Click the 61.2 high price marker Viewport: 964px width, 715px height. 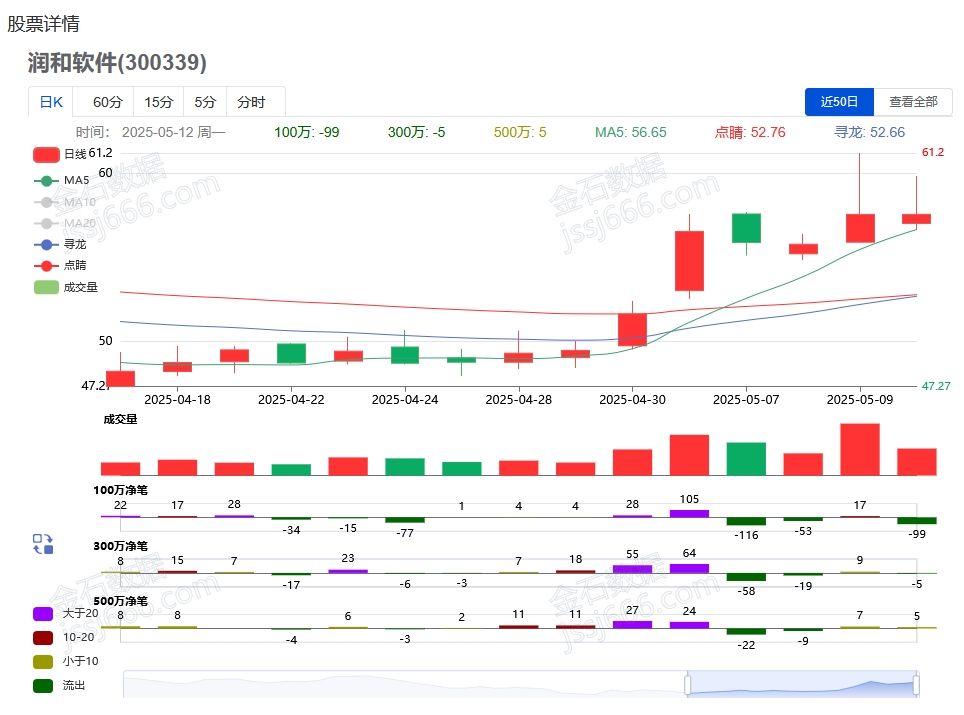pyautogui.click(x=933, y=152)
